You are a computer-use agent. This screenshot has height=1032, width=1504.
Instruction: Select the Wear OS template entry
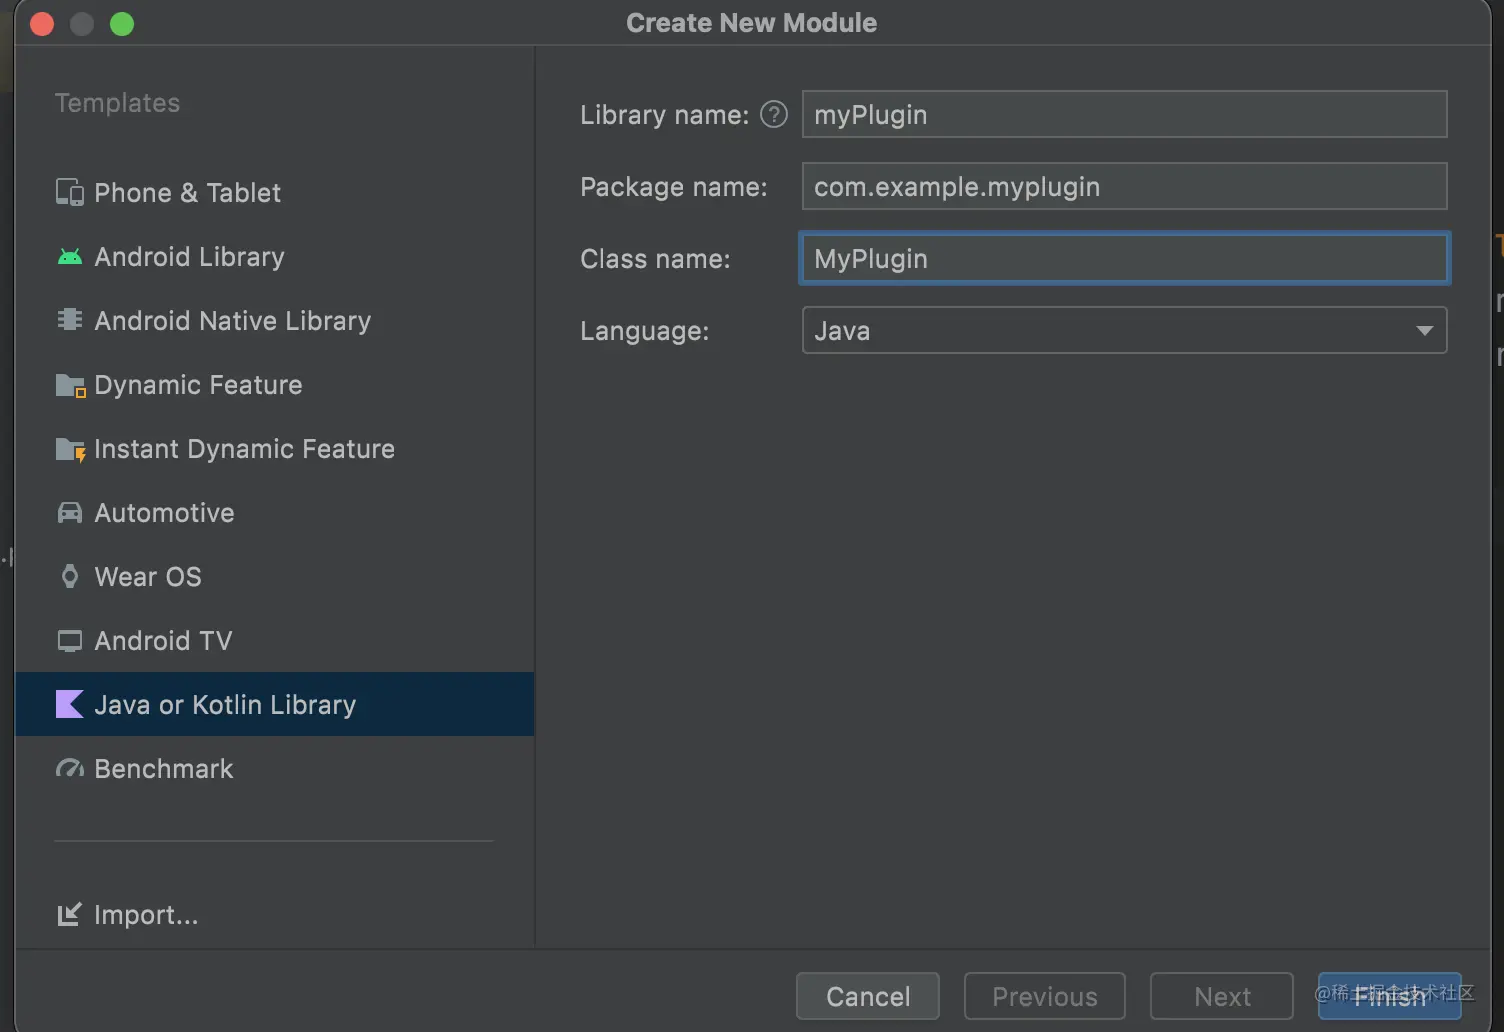[148, 577]
